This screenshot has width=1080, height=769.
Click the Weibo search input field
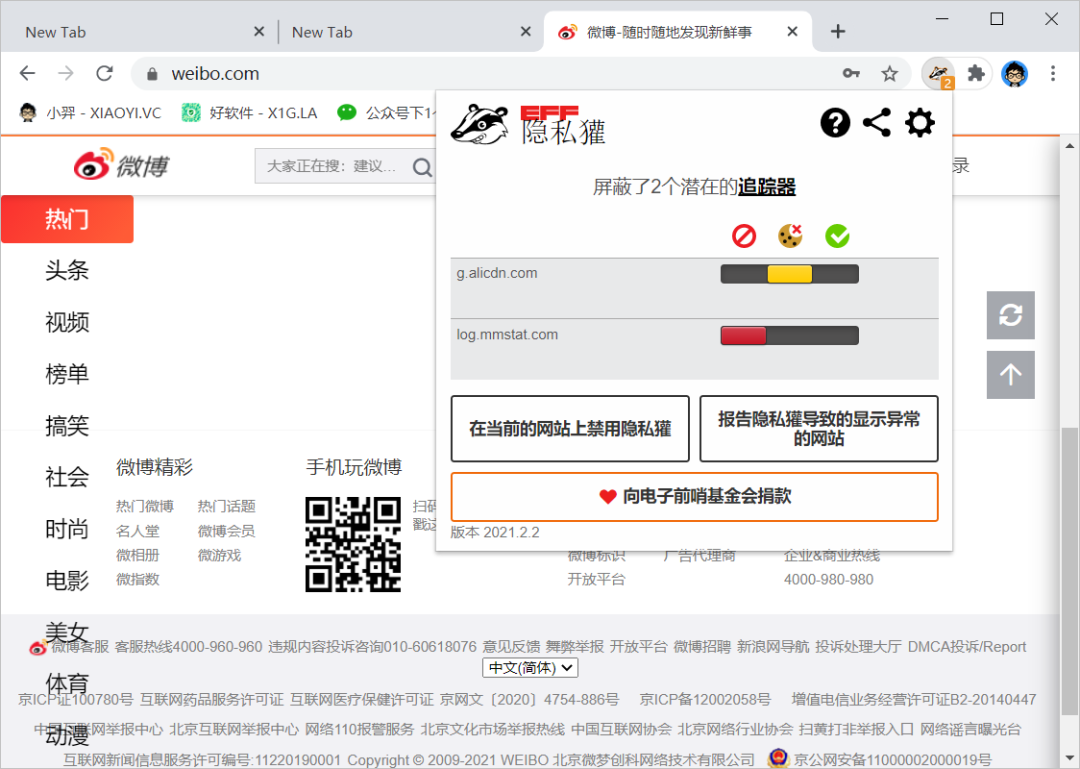(x=332, y=166)
